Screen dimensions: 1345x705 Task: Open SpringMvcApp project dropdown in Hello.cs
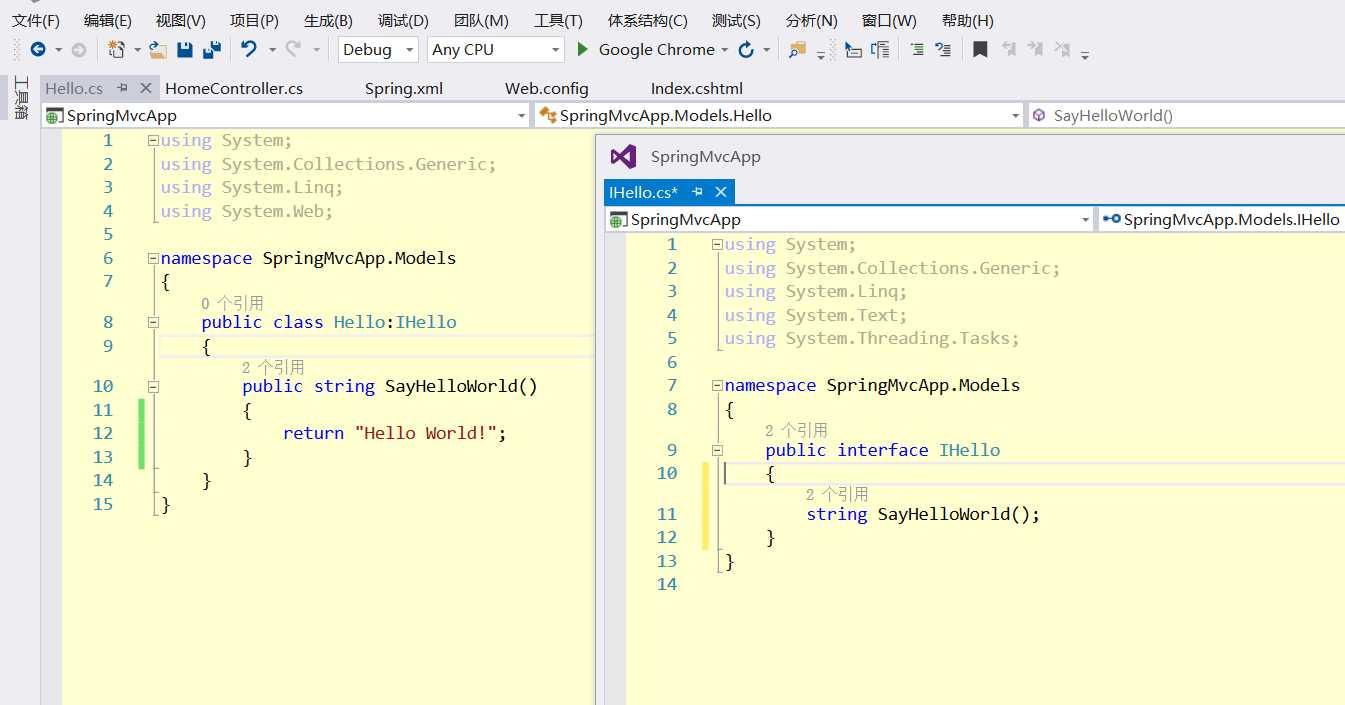286,115
